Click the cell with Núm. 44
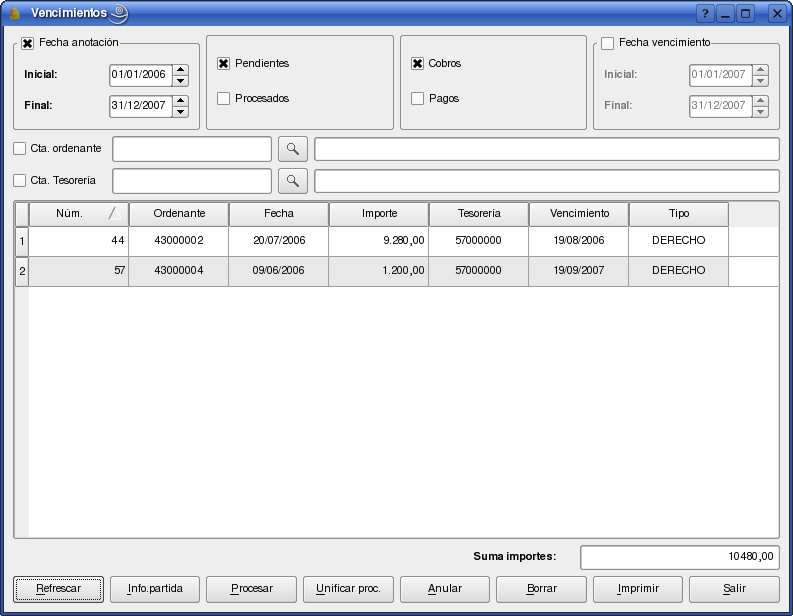Viewport: 793px width, 616px height. pyautogui.click(x=78, y=241)
